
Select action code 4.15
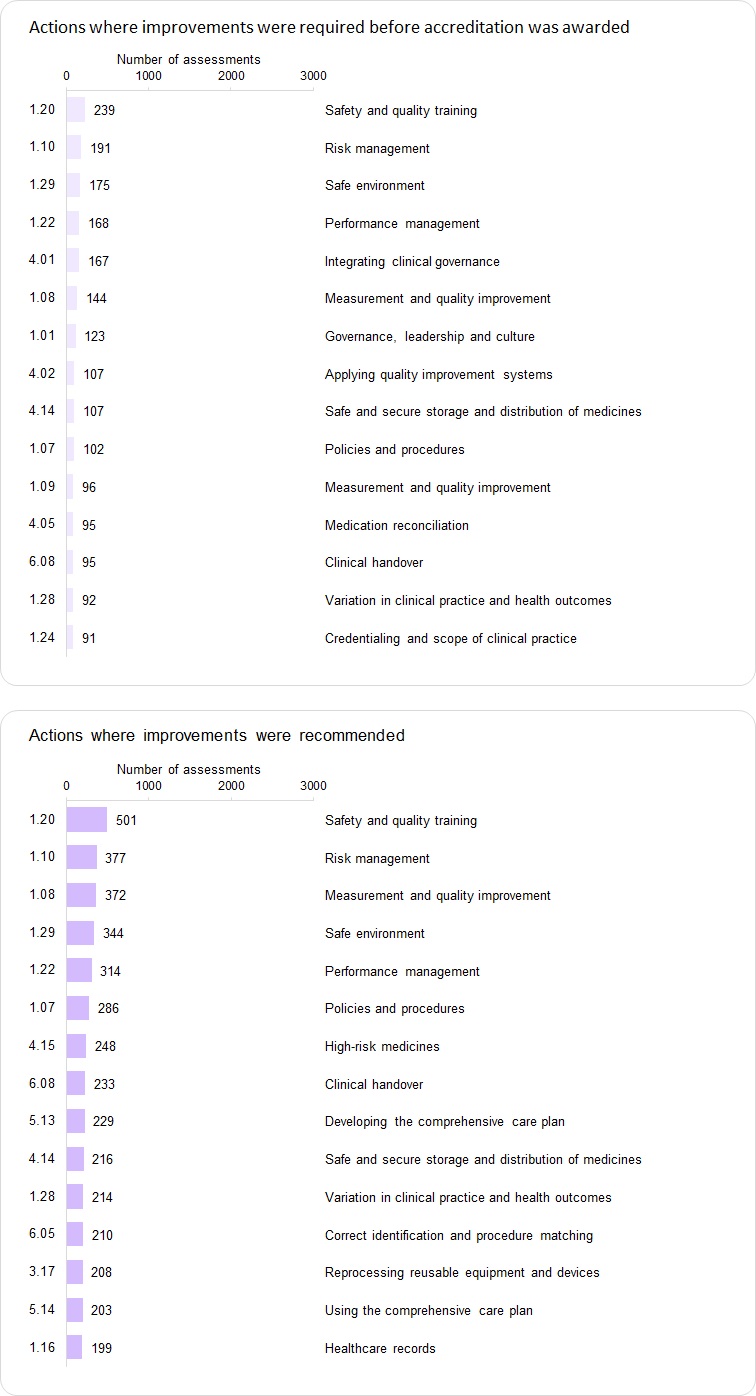pos(42,1046)
